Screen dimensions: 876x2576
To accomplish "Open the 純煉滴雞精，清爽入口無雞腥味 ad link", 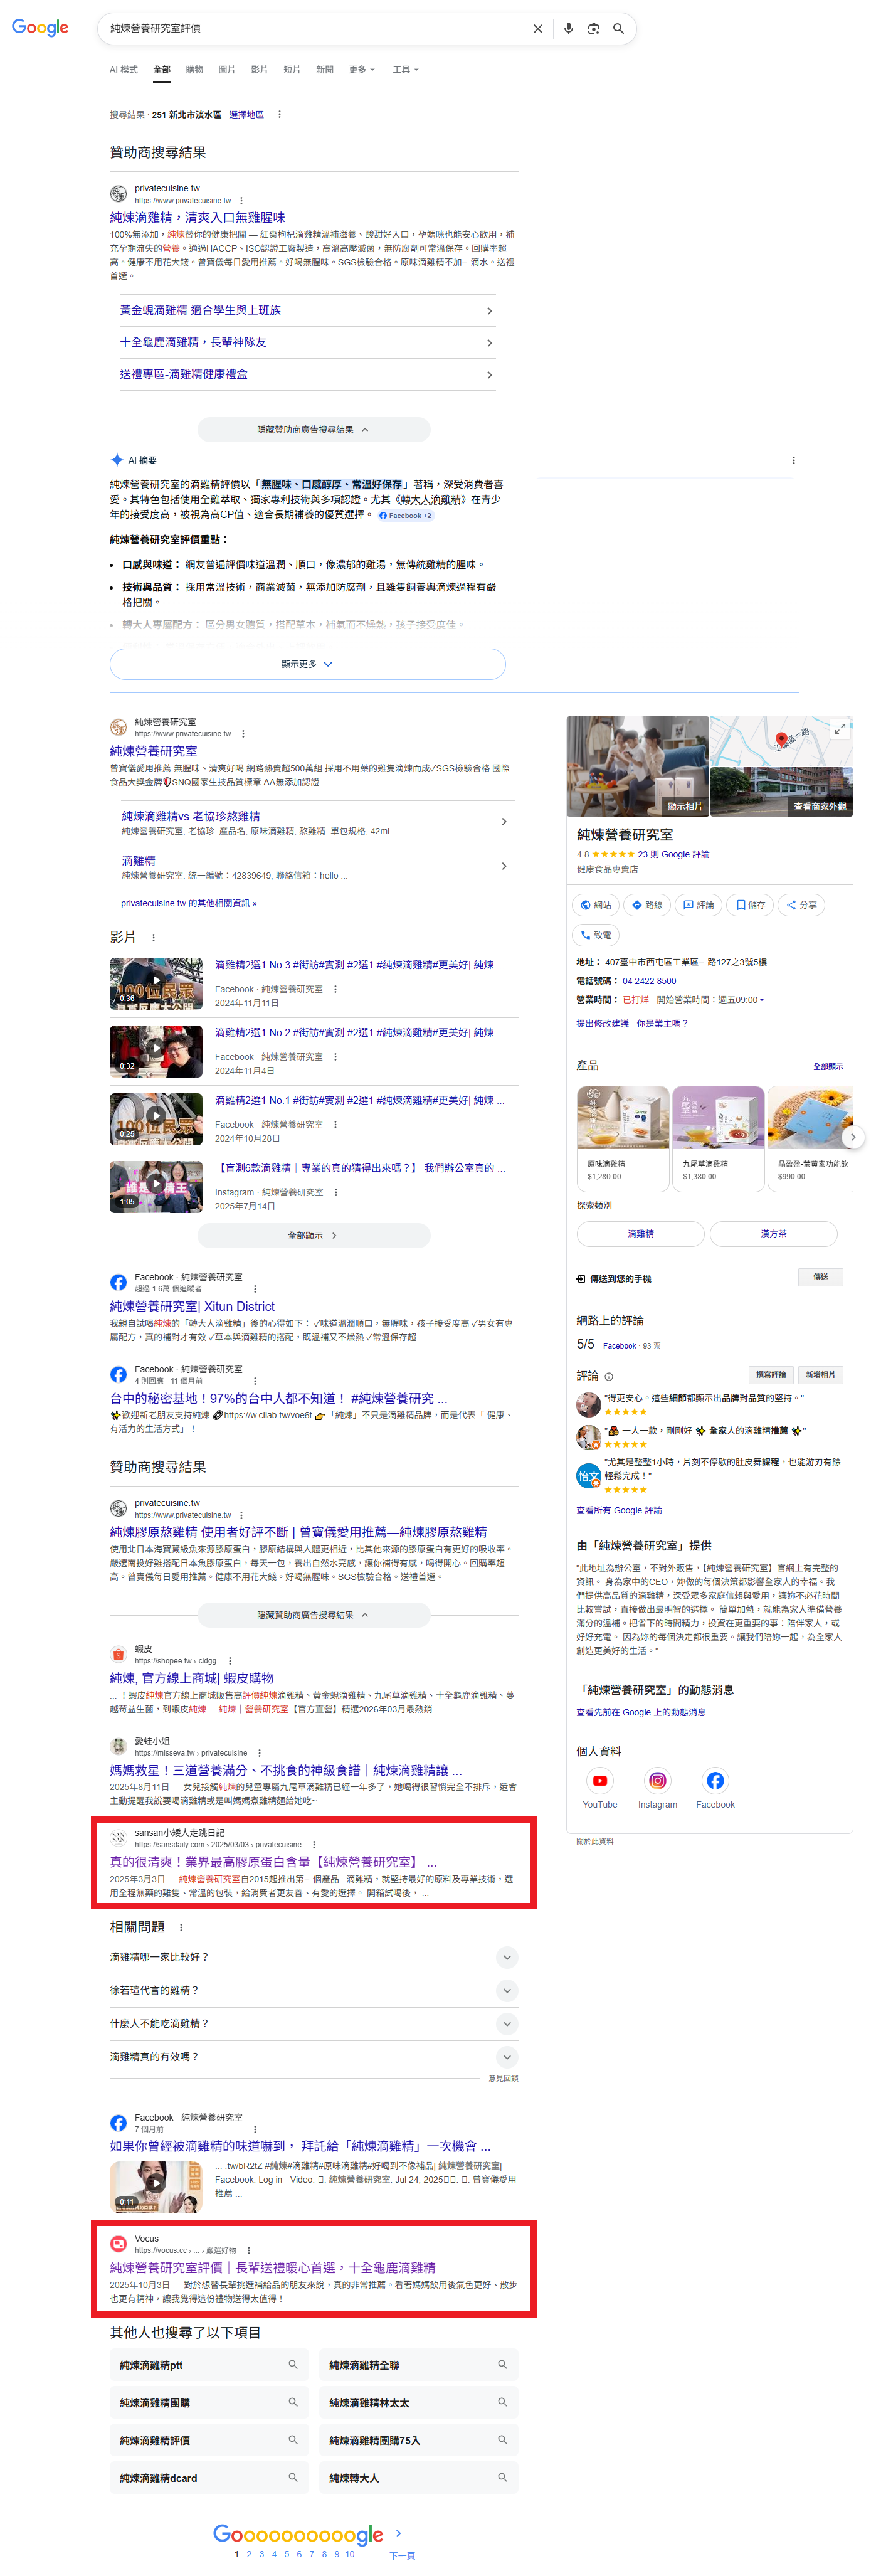I will (x=197, y=217).
